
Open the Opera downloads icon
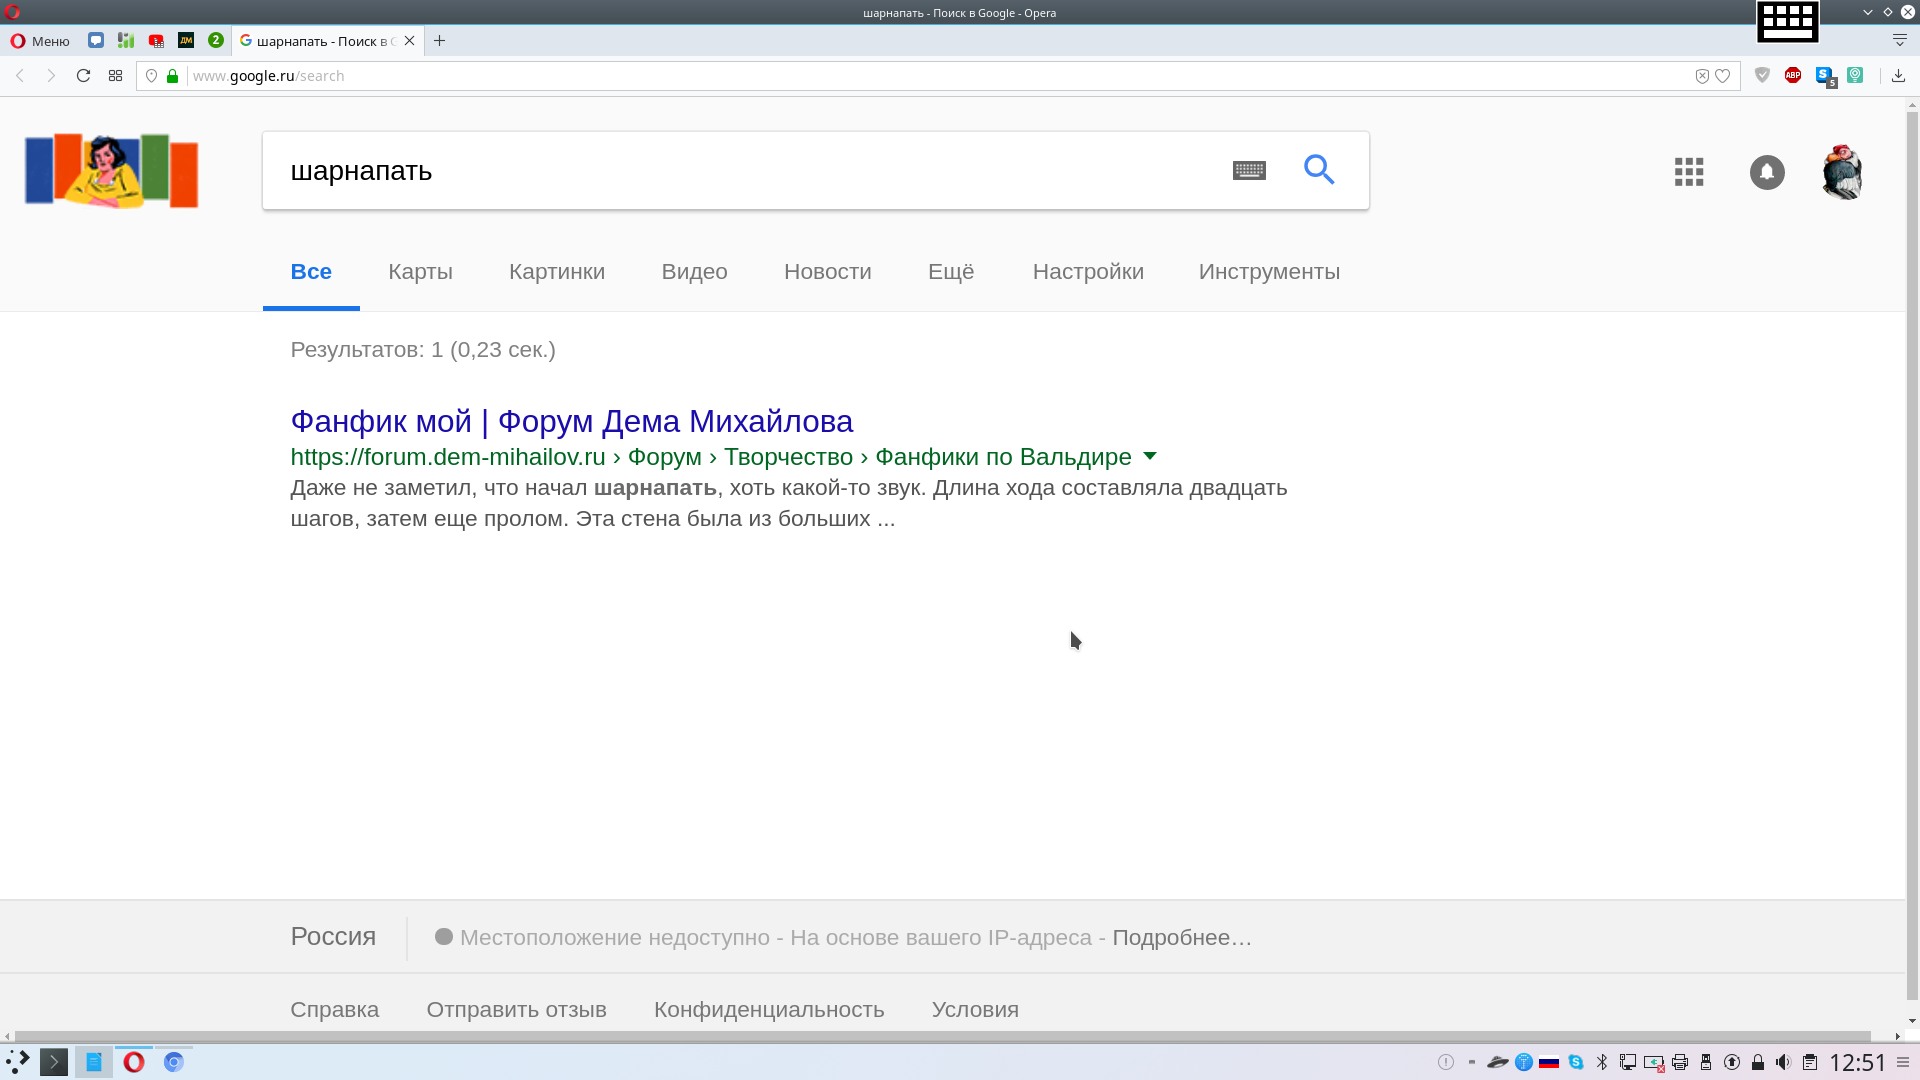1898,75
